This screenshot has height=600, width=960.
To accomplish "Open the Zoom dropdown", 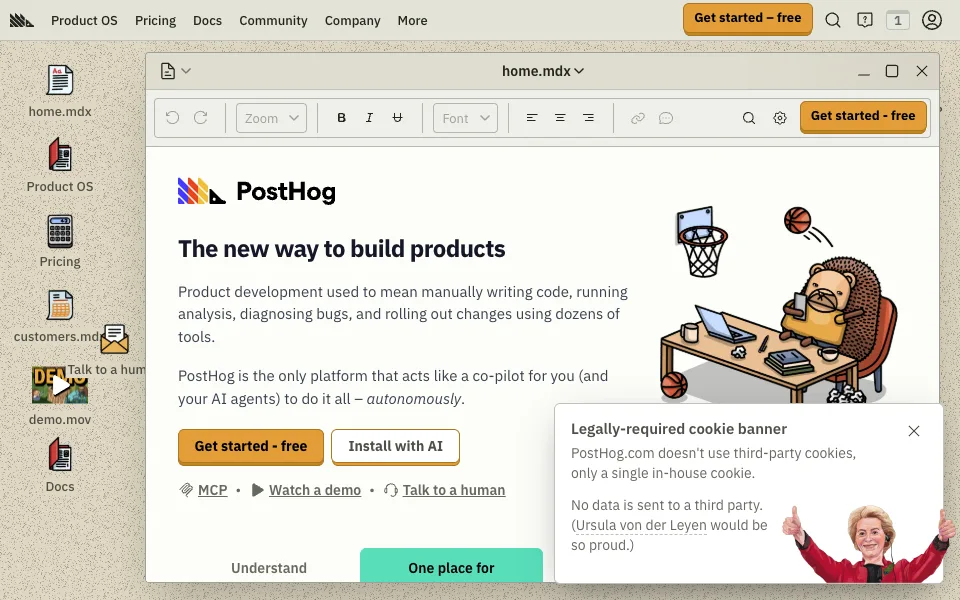I will 271,118.
